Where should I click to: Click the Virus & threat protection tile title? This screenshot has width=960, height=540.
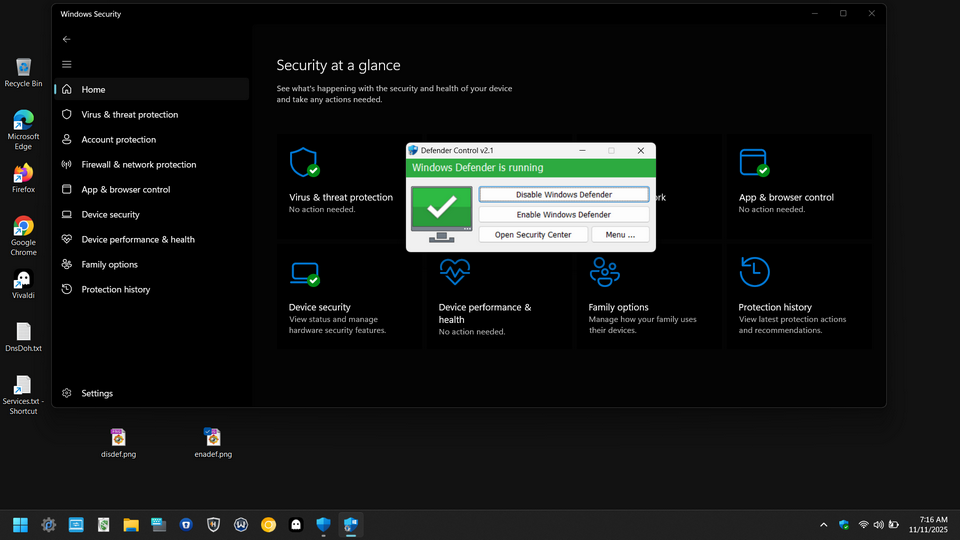click(341, 197)
